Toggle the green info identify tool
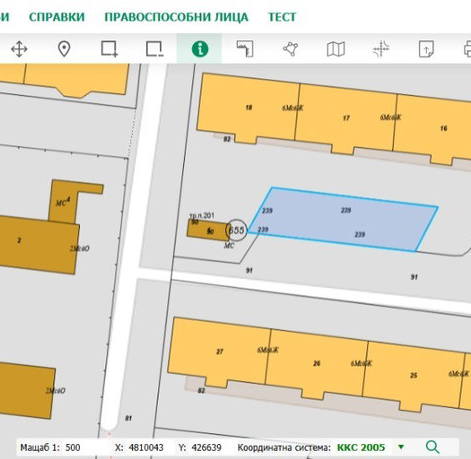 click(200, 49)
